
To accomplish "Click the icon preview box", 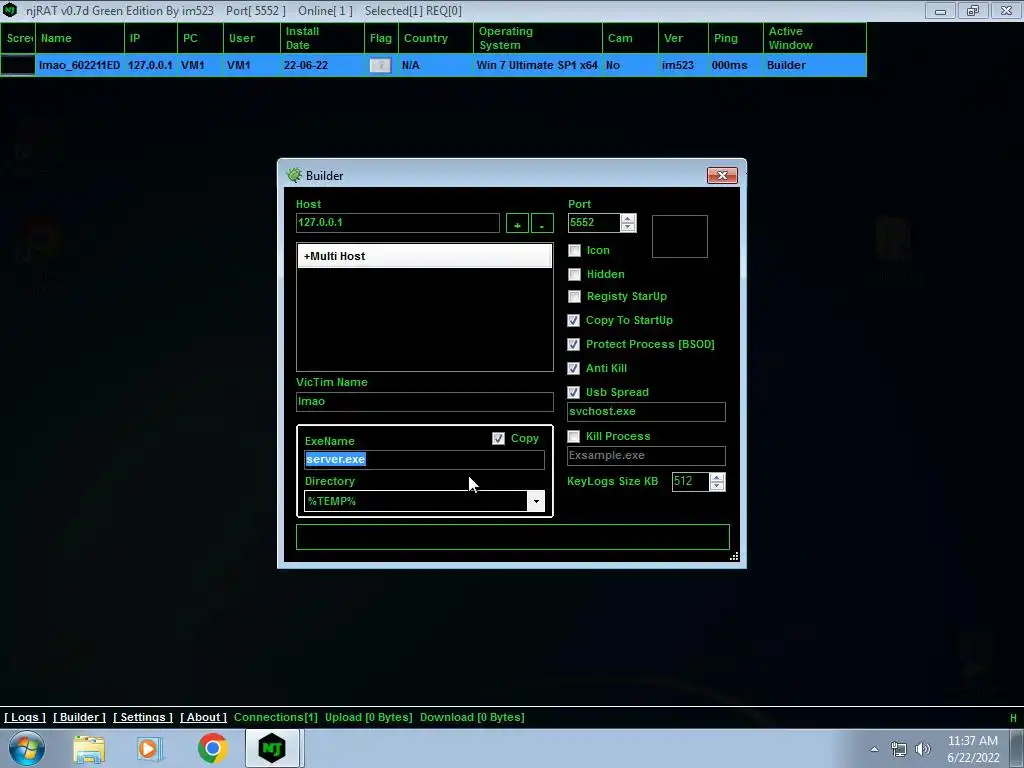I will pos(680,236).
